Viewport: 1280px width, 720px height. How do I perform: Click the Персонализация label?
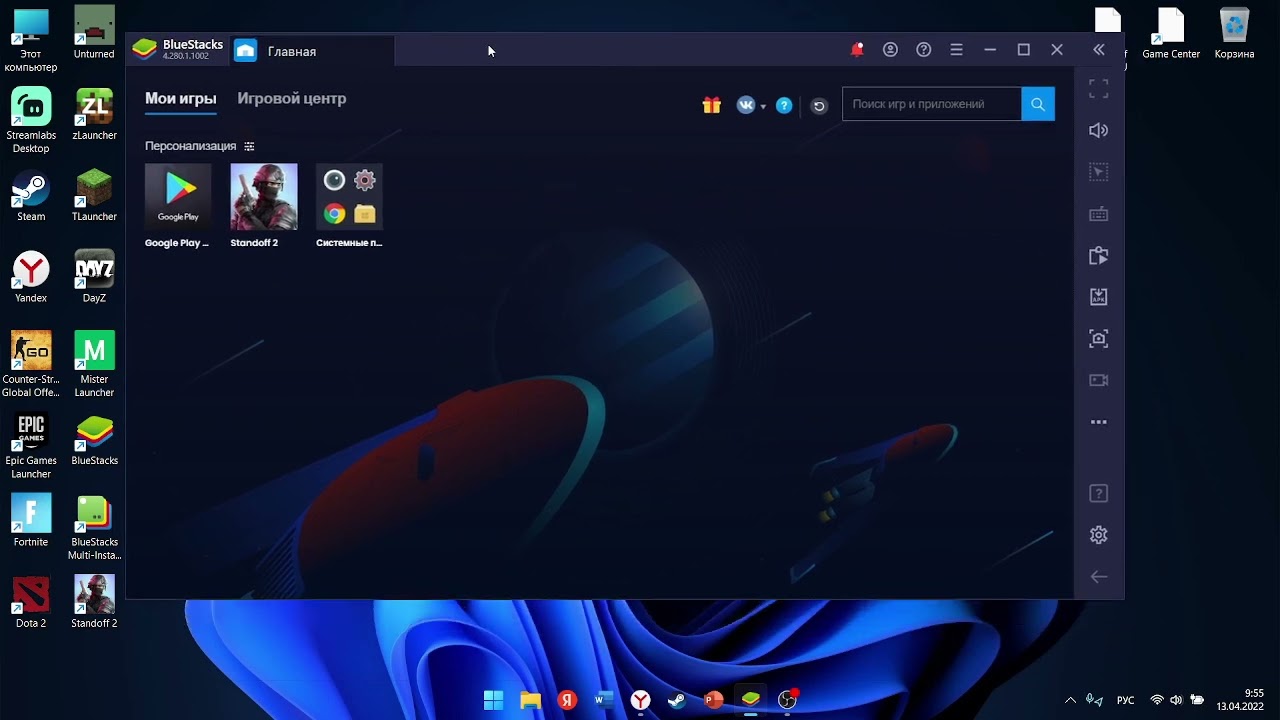coord(190,146)
